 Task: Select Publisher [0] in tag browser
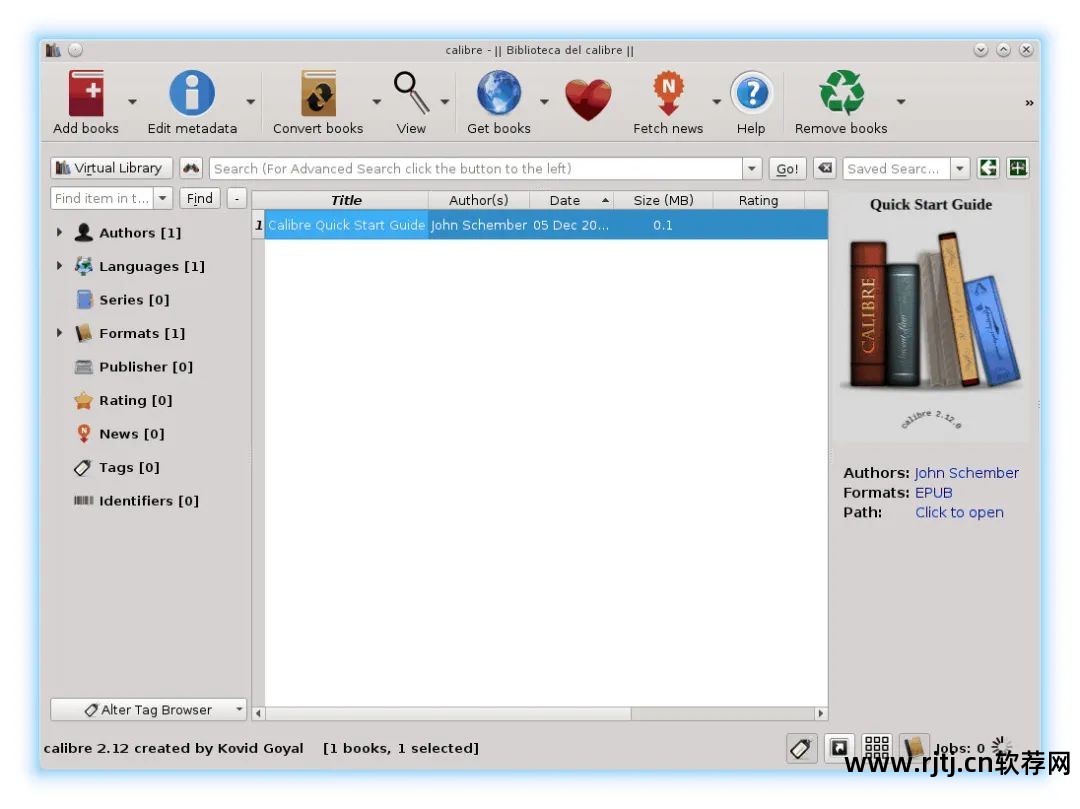tap(146, 367)
